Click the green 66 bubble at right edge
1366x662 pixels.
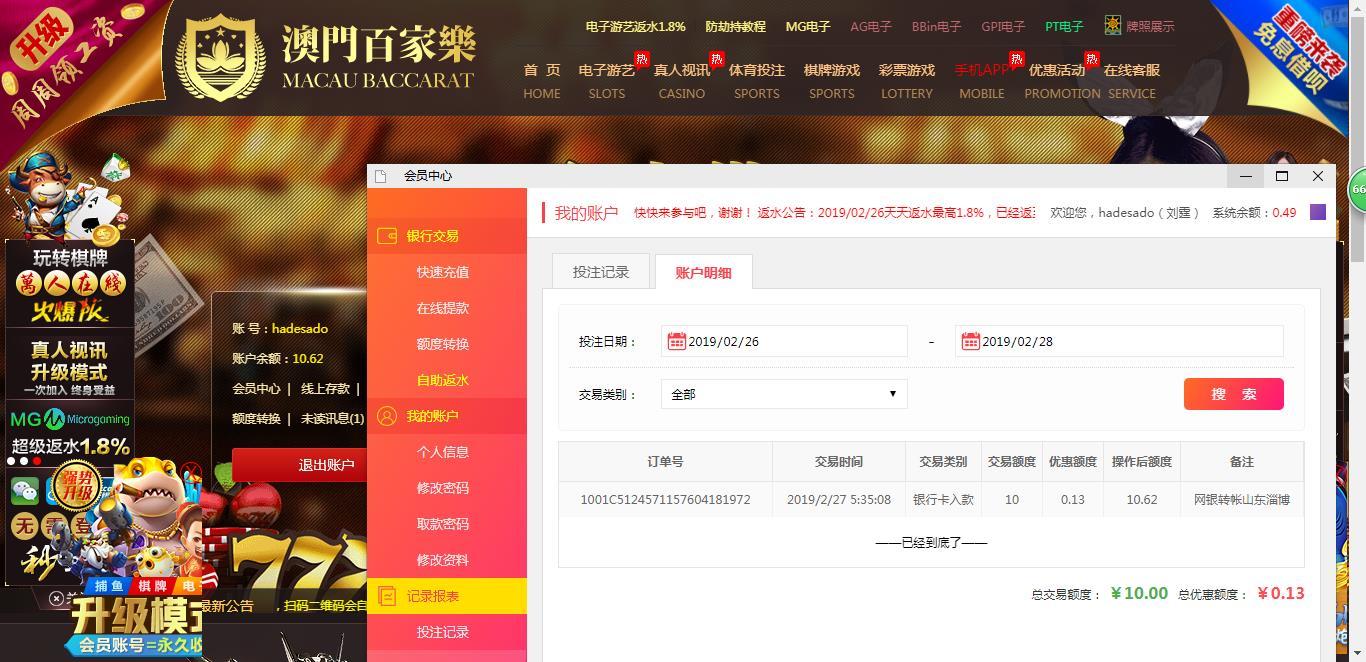click(1358, 189)
